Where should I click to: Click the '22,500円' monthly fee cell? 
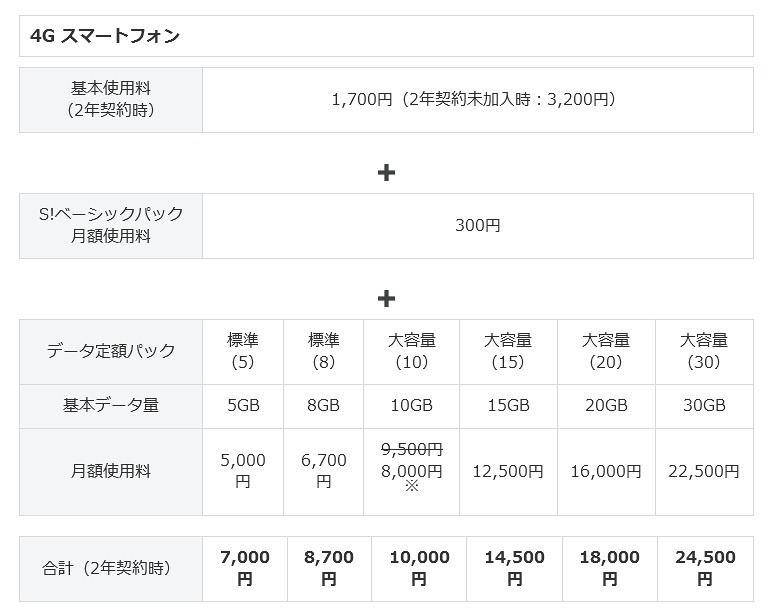[704, 472]
